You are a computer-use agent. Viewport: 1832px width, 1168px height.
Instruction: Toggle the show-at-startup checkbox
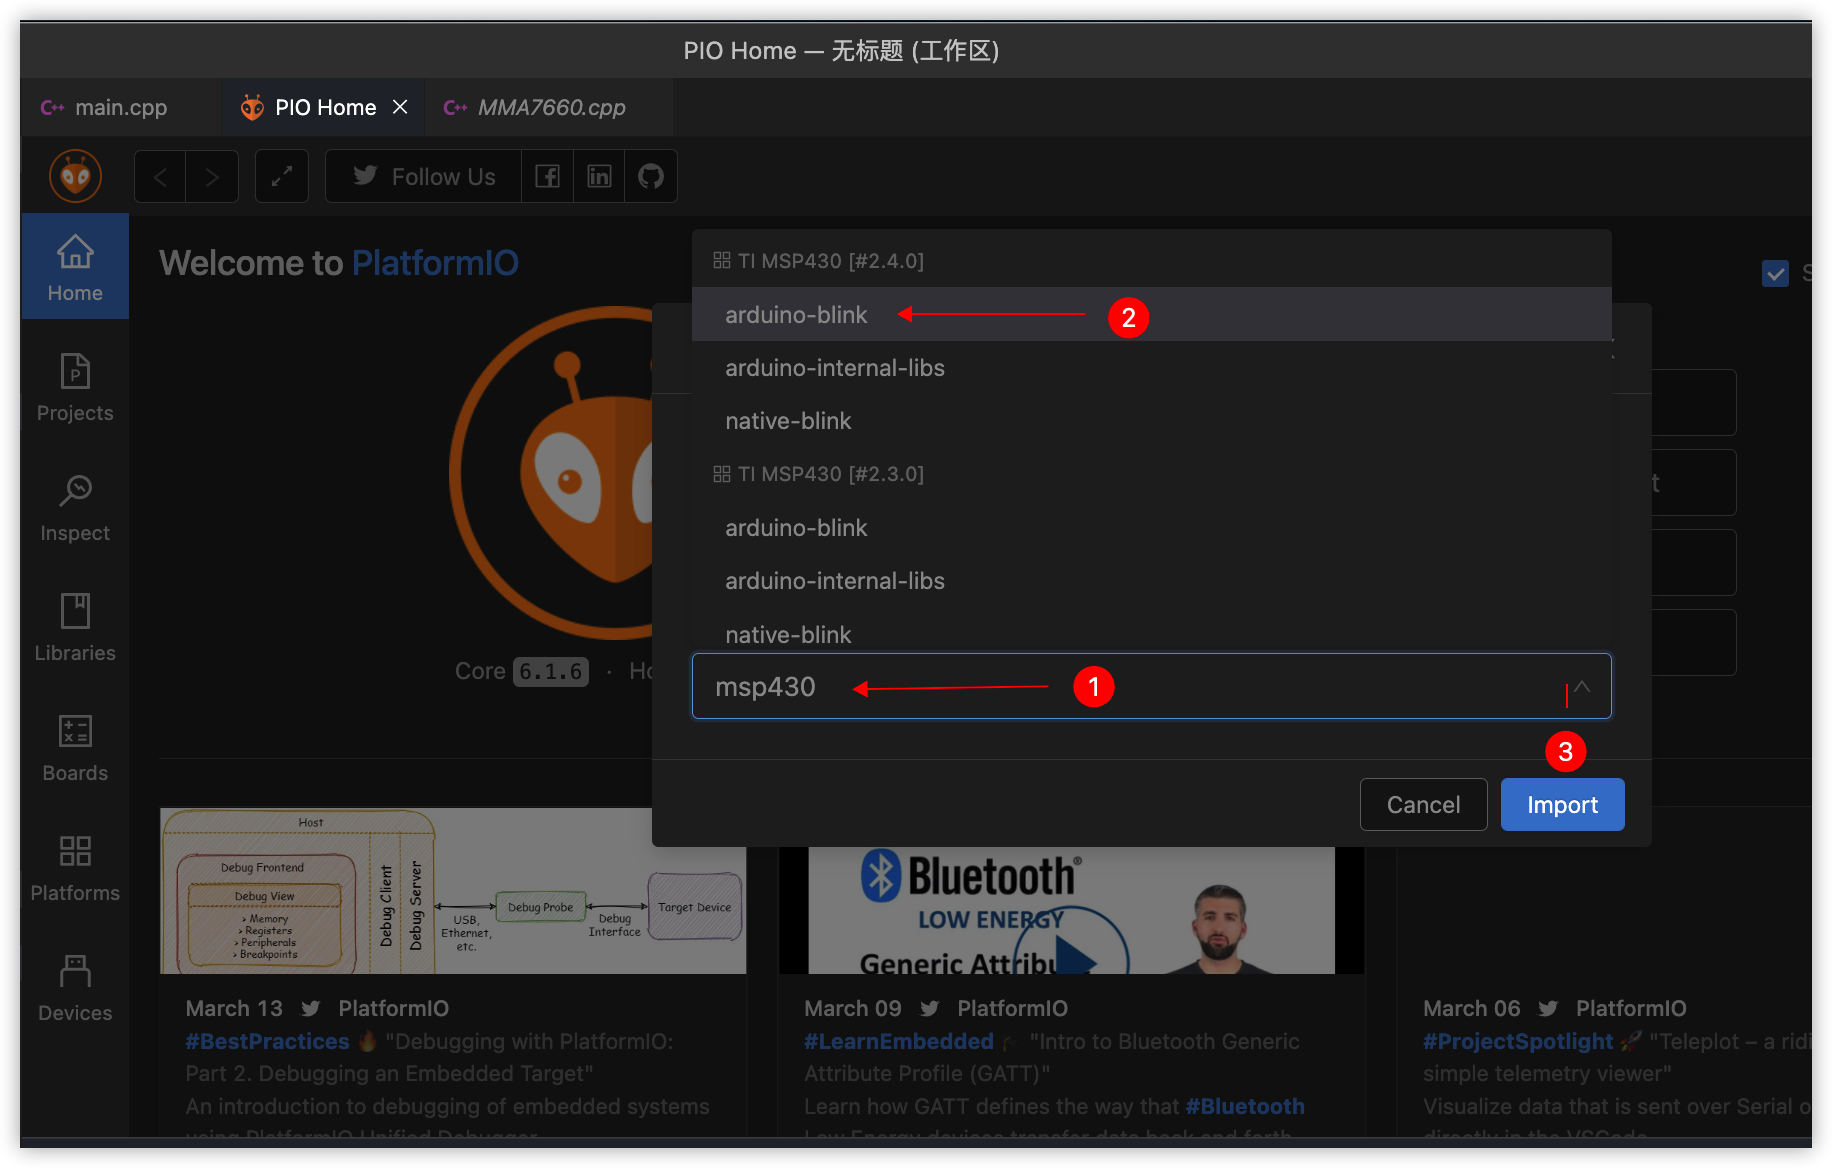(1775, 273)
